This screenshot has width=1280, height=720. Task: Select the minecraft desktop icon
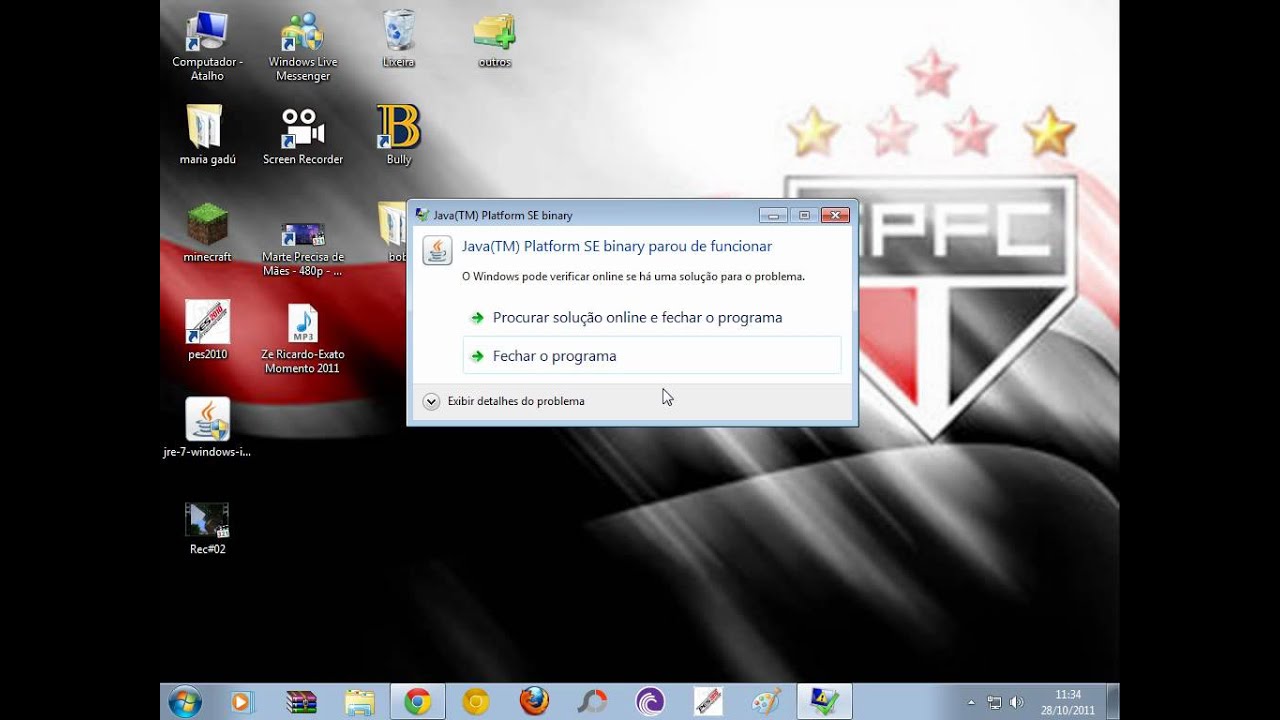coord(207,233)
